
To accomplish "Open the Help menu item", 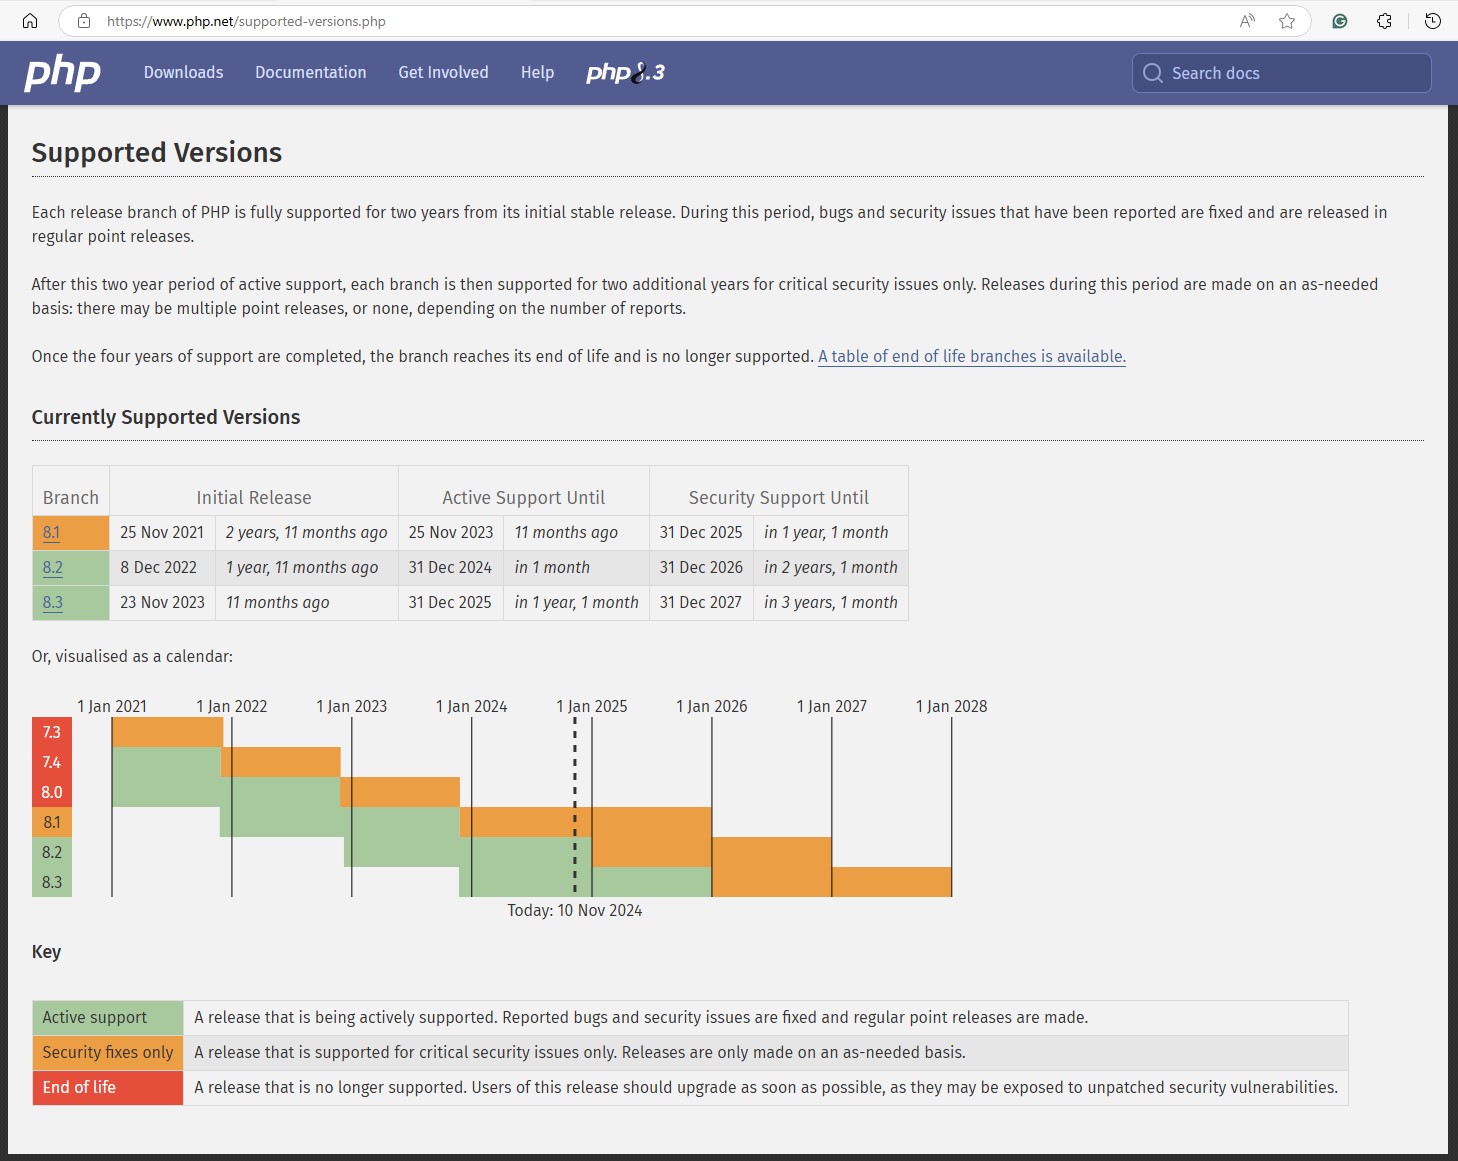I will [537, 72].
